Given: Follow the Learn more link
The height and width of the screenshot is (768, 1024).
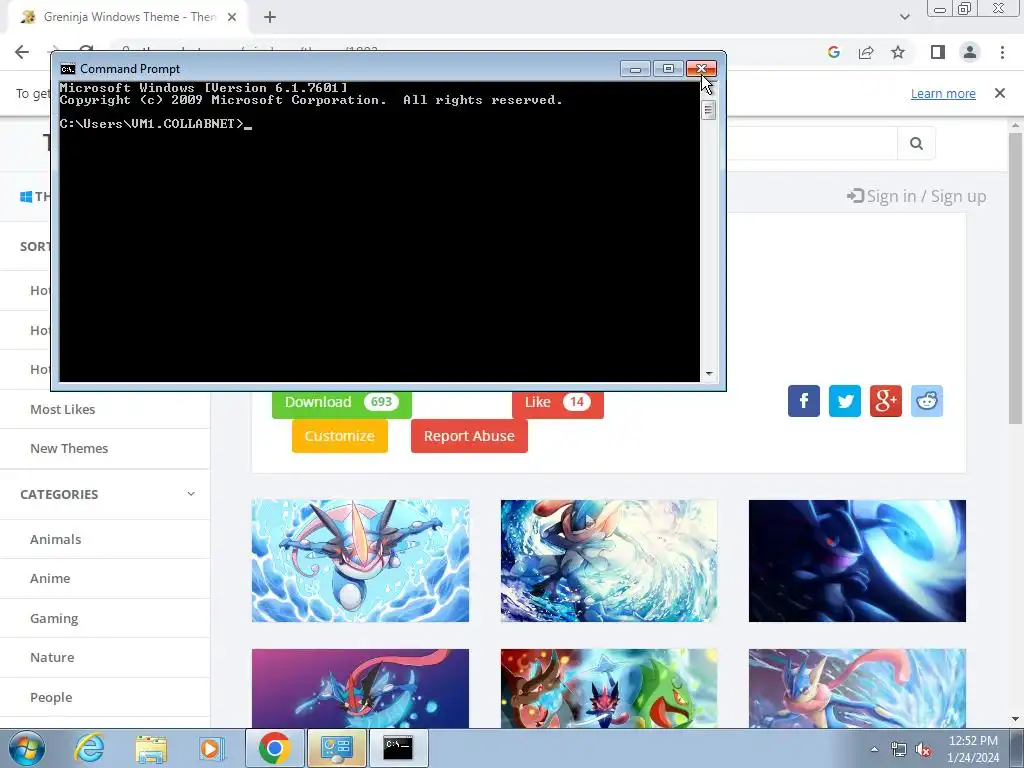Looking at the screenshot, I should pyautogui.click(x=943, y=93).
